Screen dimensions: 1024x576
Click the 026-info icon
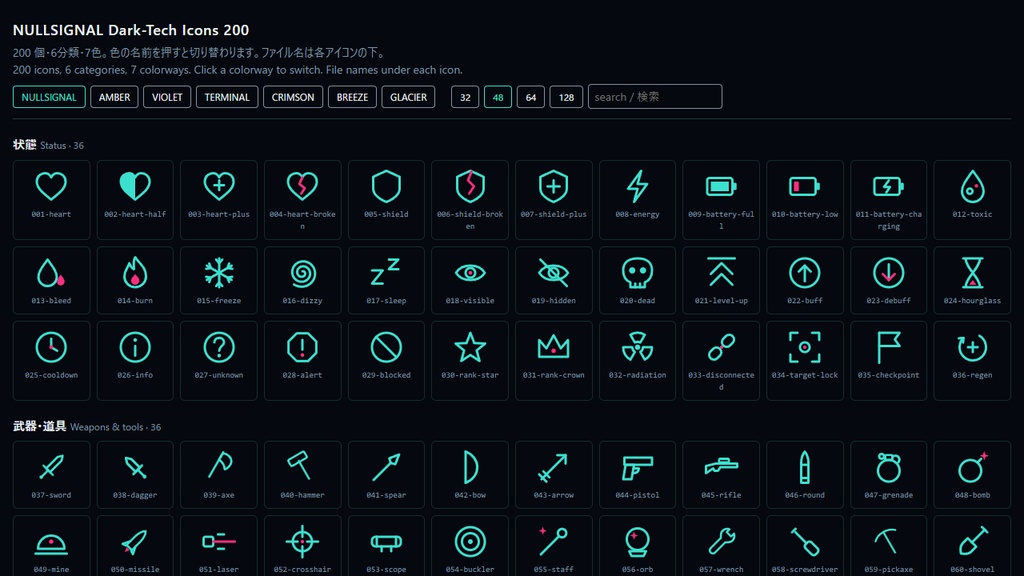[135, 347]
